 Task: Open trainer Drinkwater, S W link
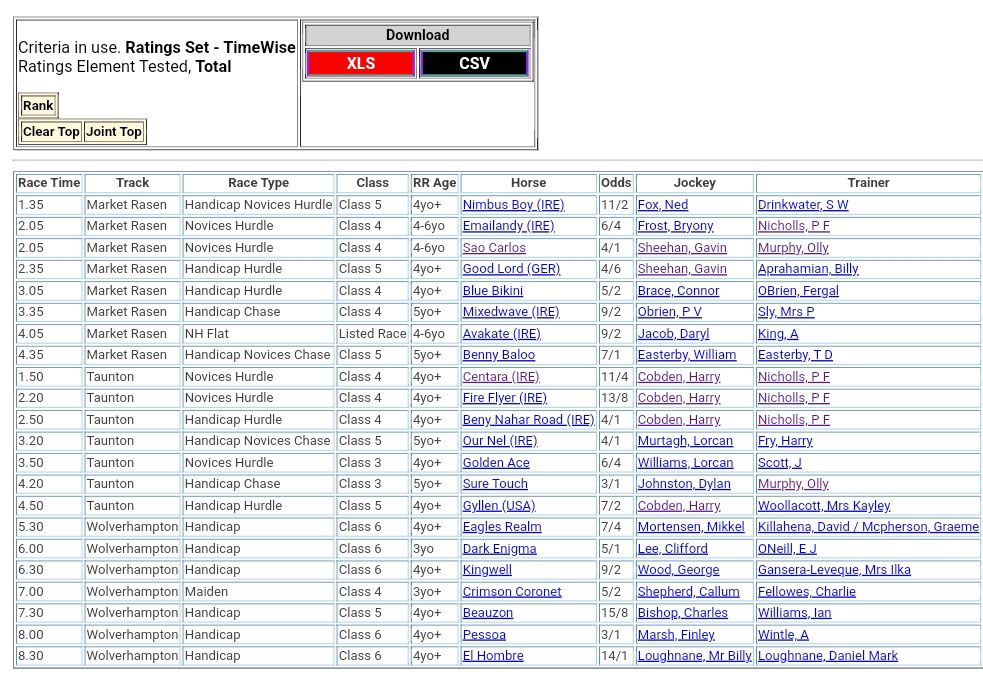point(803,205)
